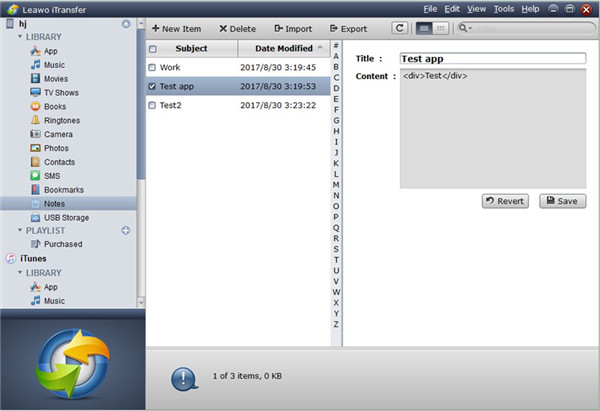Select the Contacts category
Image resolution: width=600 pixels, height=411 pixels.
59,162
